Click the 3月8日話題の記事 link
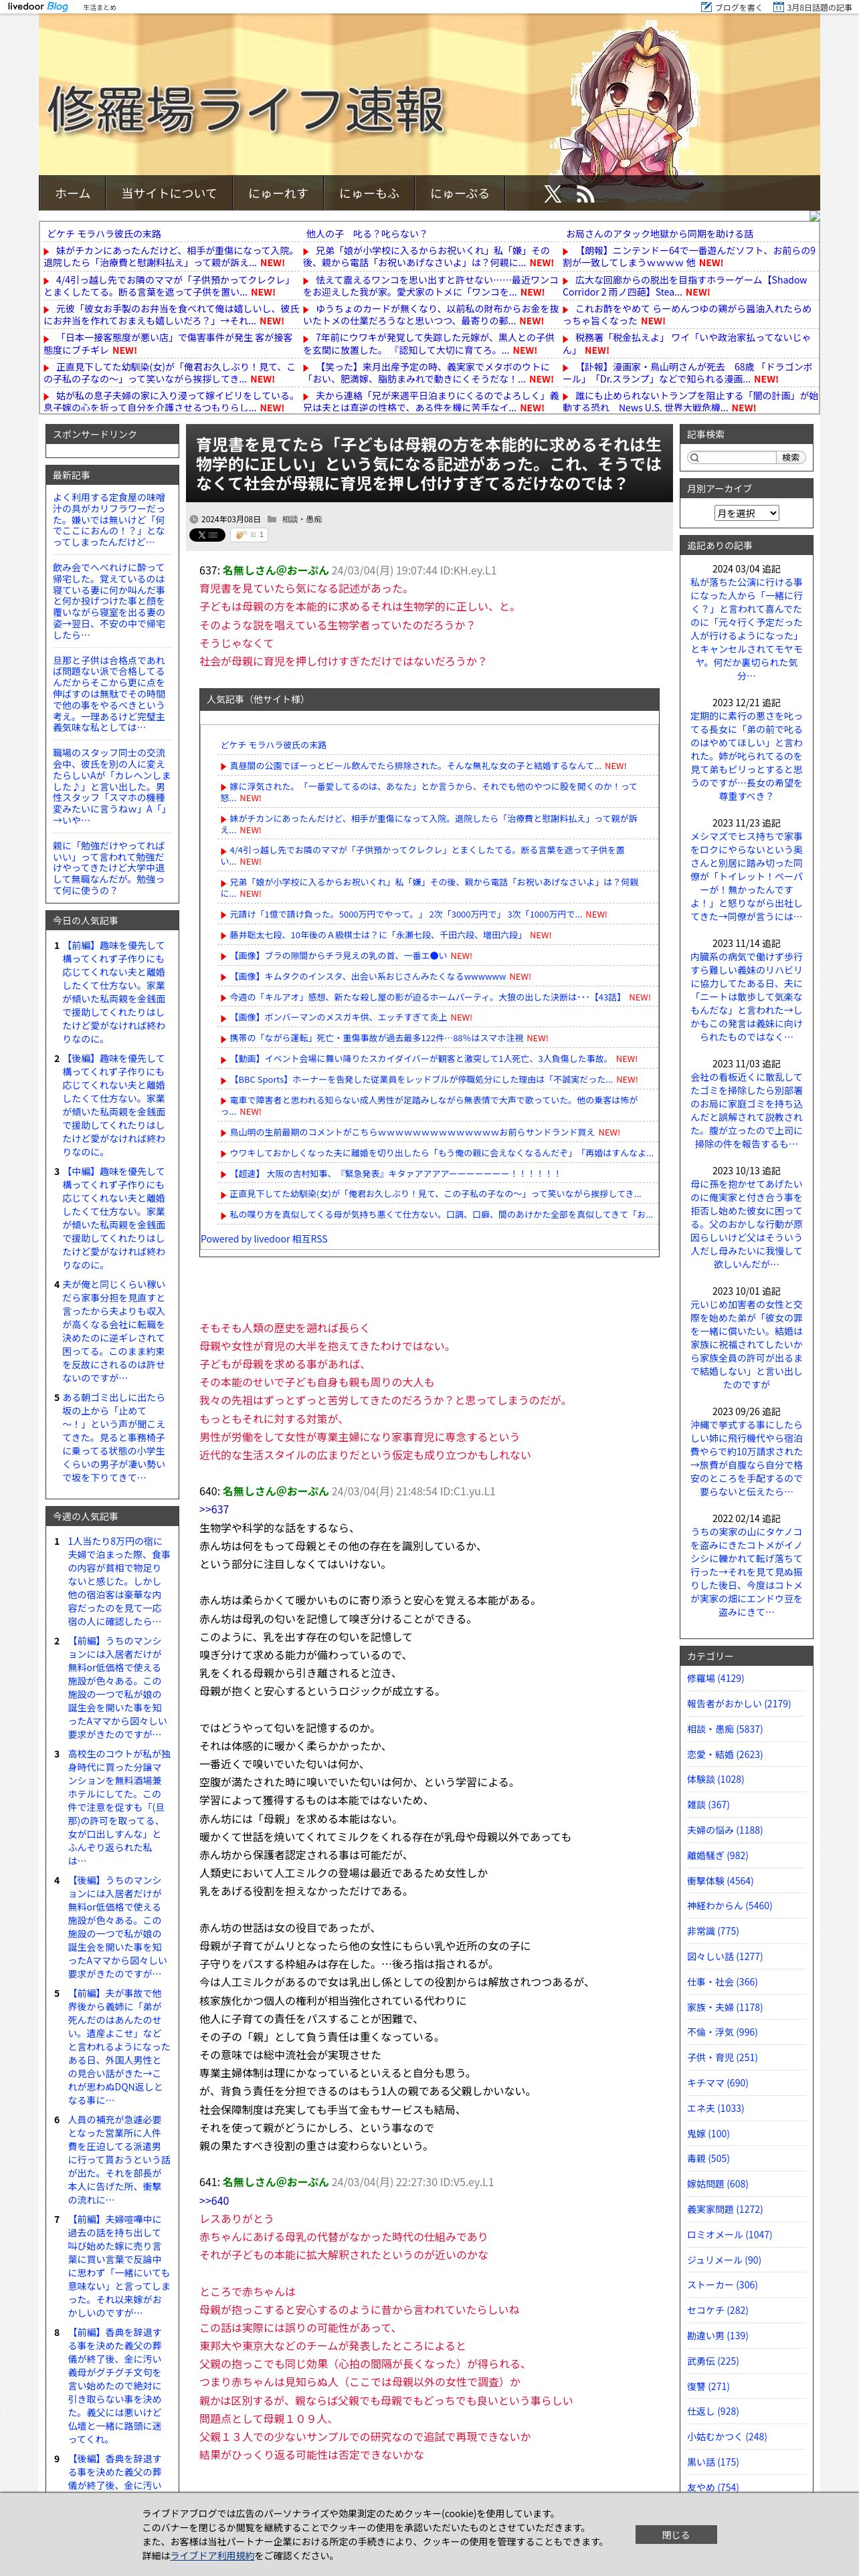The height and width of the screenshot is (2576, 859). (820, 7)
